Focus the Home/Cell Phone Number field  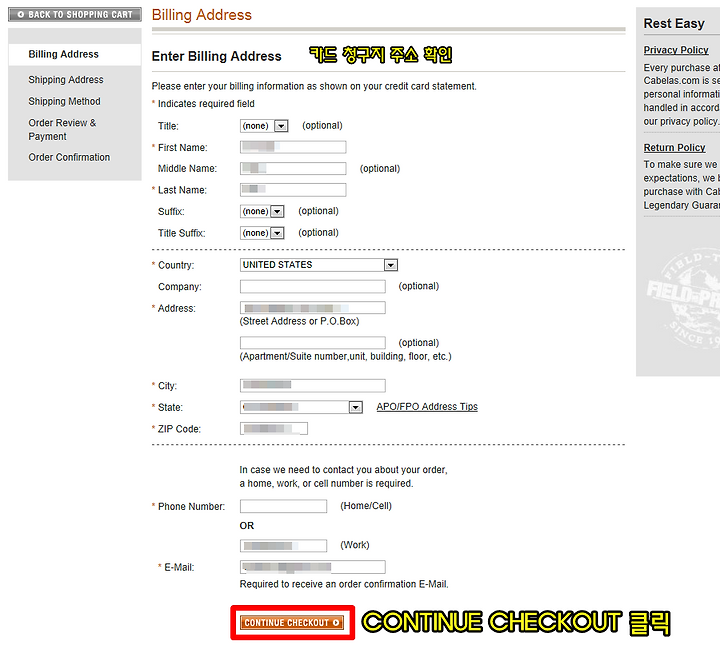[x=283, y=506]
